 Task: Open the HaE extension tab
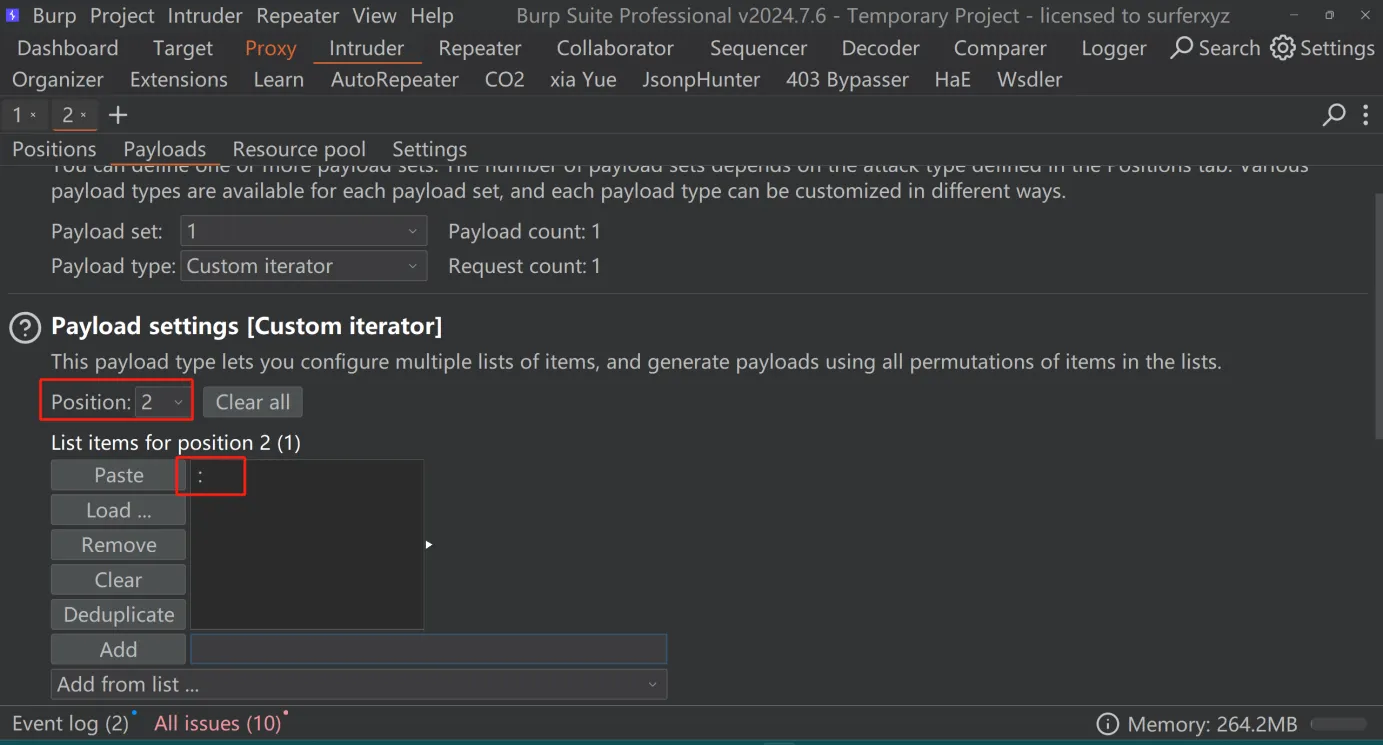click(x=953, y=80)
